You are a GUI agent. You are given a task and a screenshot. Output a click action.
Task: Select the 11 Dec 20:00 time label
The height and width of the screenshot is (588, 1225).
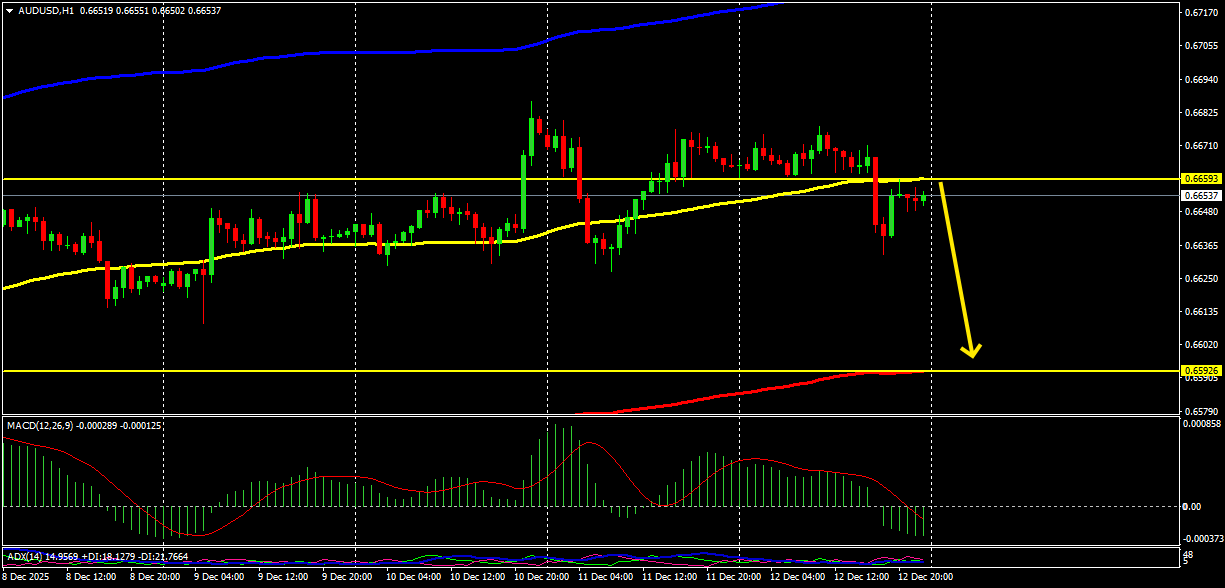pyautogui.click(x=733, y=577)
